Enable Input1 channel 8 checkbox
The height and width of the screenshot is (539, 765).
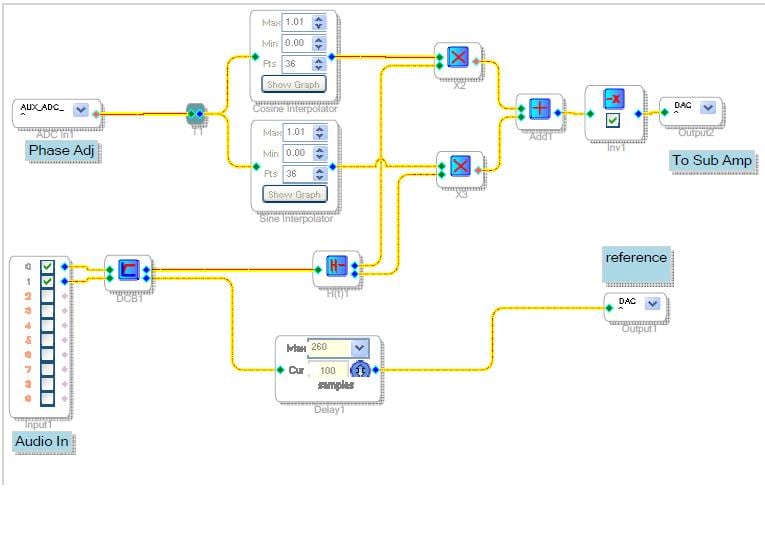[x=47, y=384]
